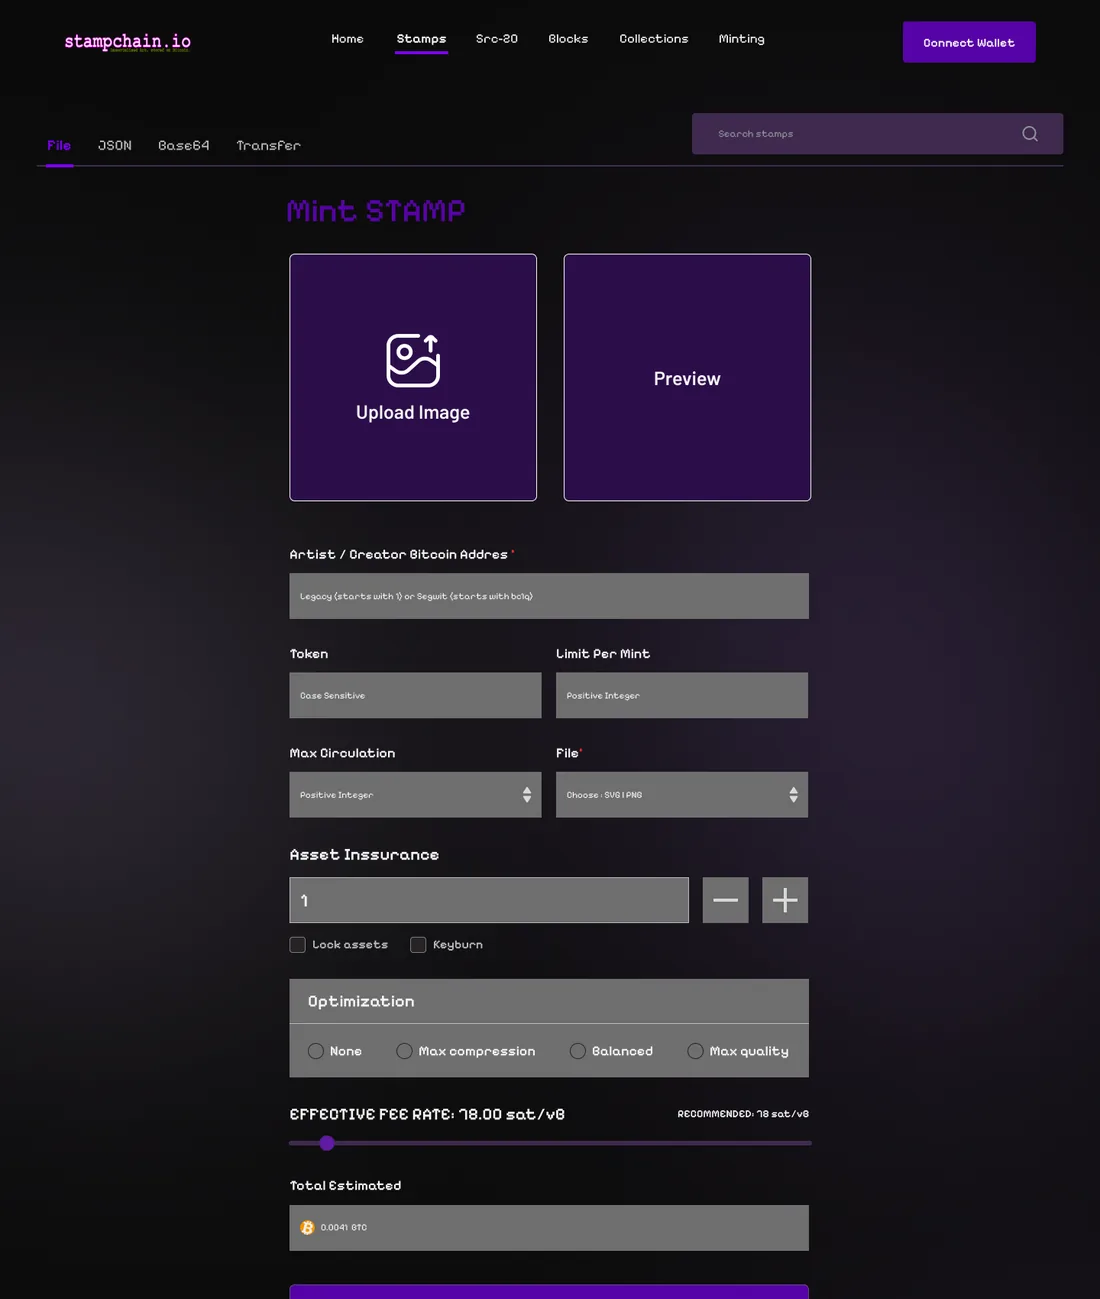Focus the Search stamps field
1100x1299 pixels.
tap(877, 134)
